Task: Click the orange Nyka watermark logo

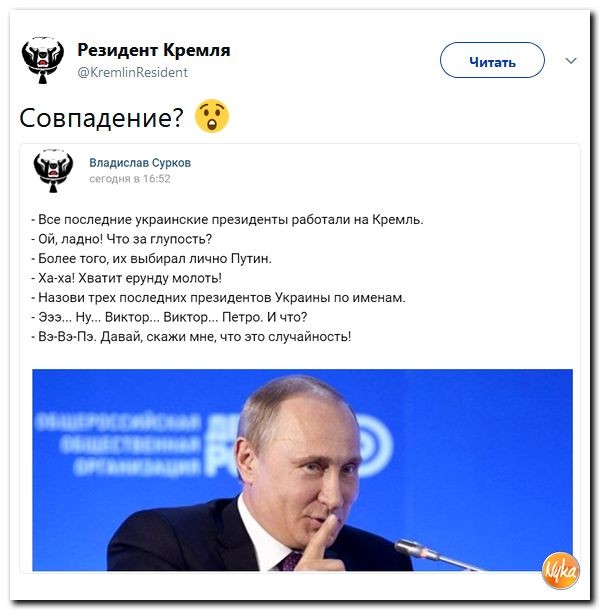Action: pos(560,570)
